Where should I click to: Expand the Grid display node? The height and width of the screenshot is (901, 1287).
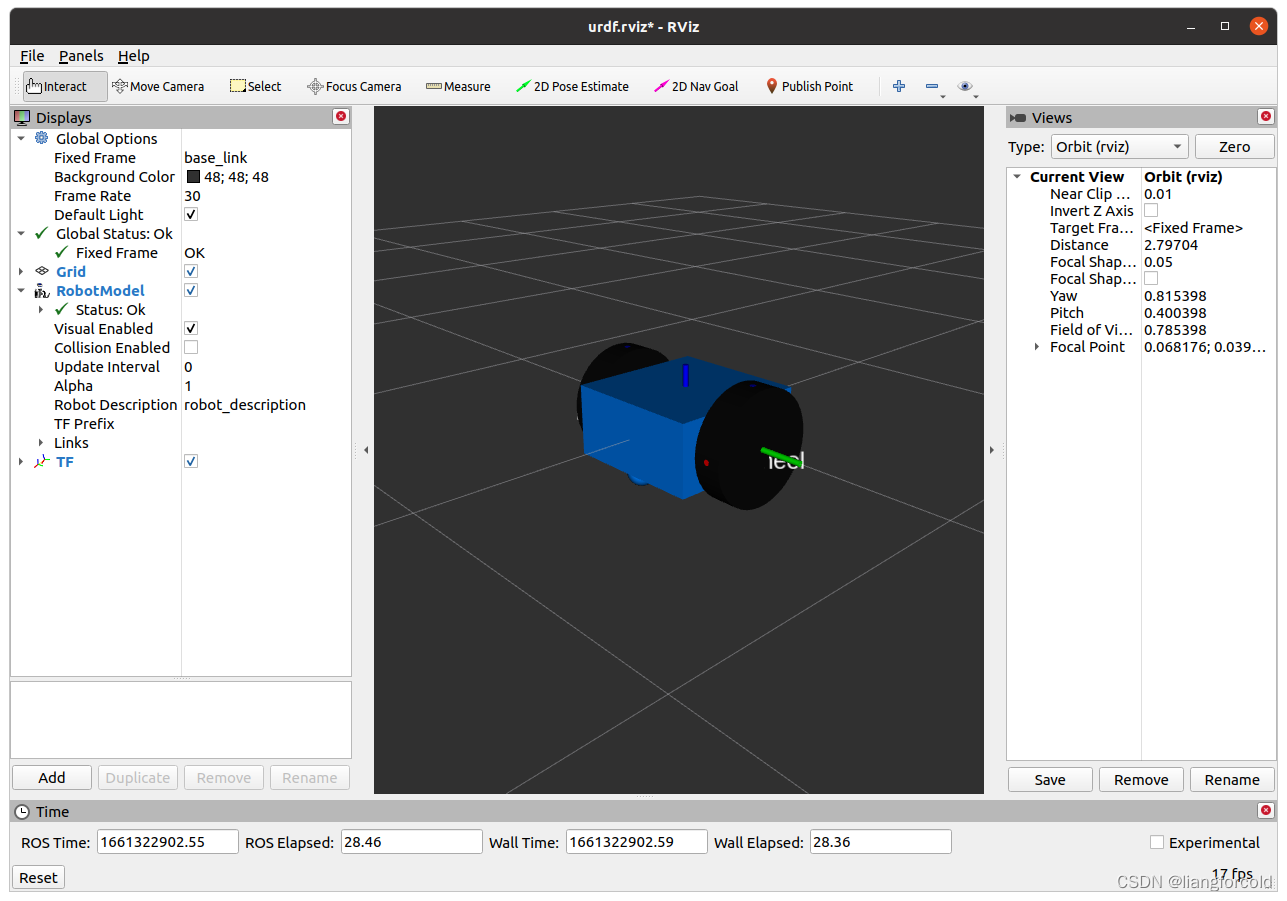coord(21,271)
